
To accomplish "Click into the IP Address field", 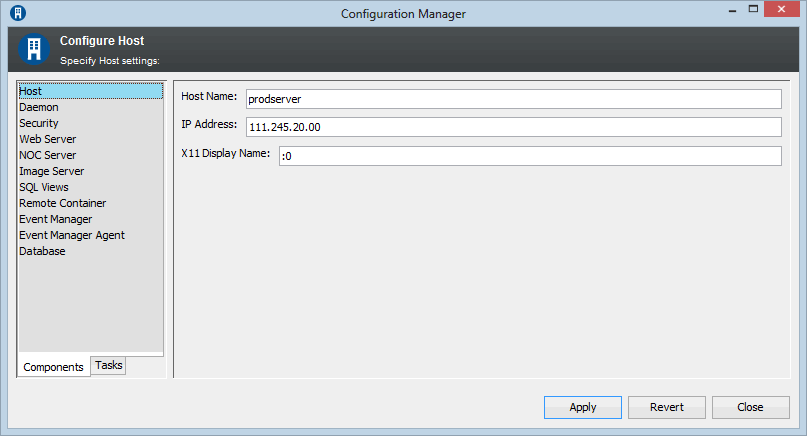I will (x=514, y=127).
